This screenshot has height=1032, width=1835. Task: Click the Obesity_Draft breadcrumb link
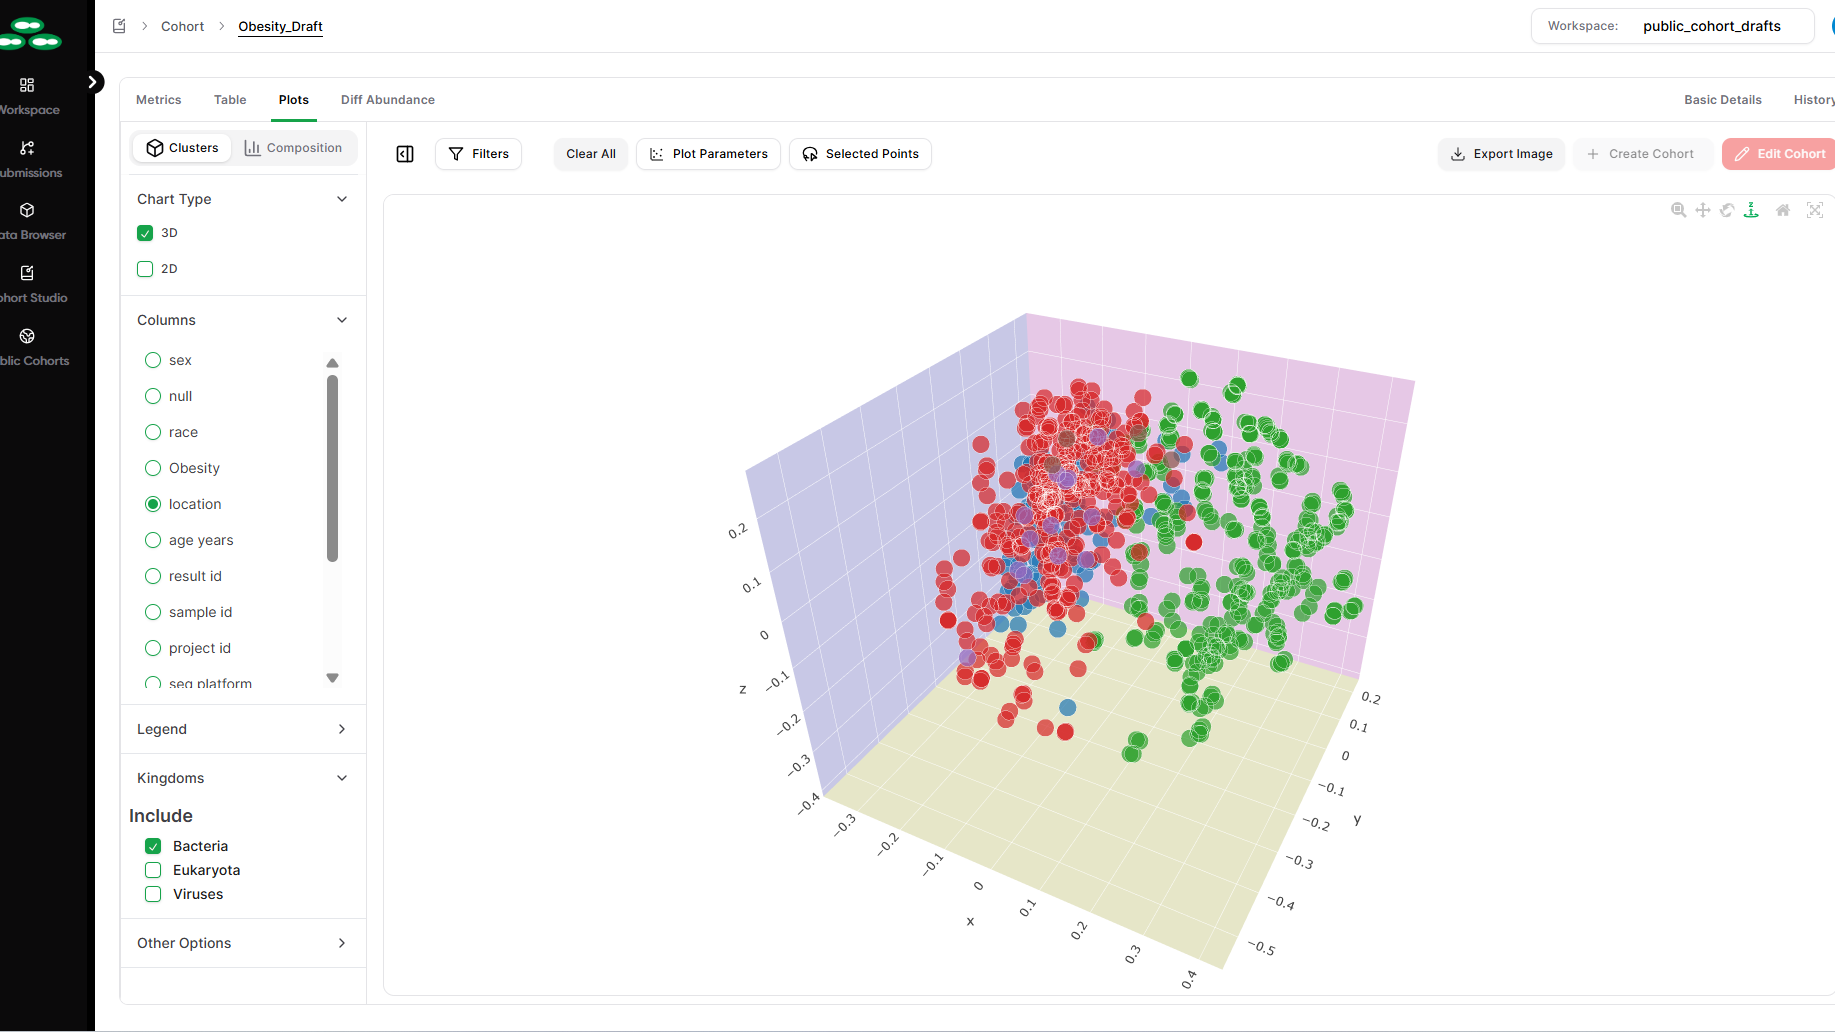(x=280, y=26)
